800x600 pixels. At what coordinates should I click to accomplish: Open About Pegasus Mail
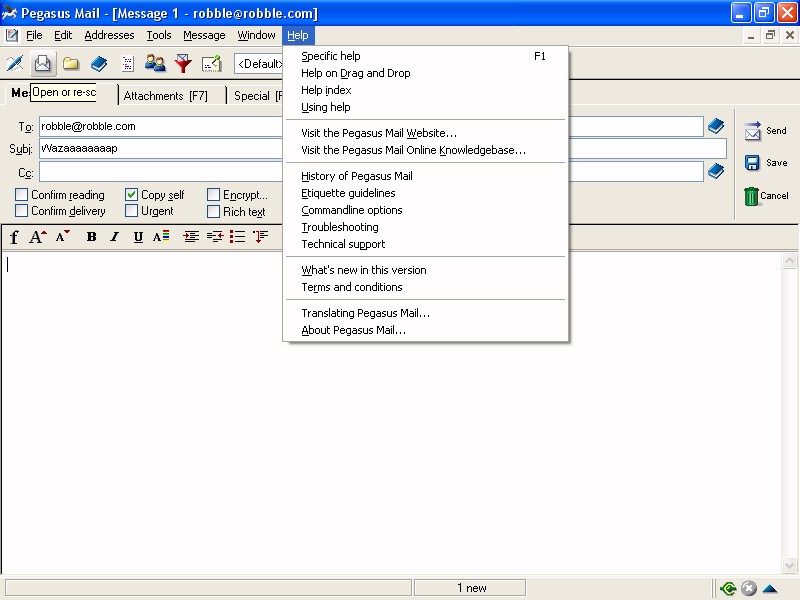[426, 330]
